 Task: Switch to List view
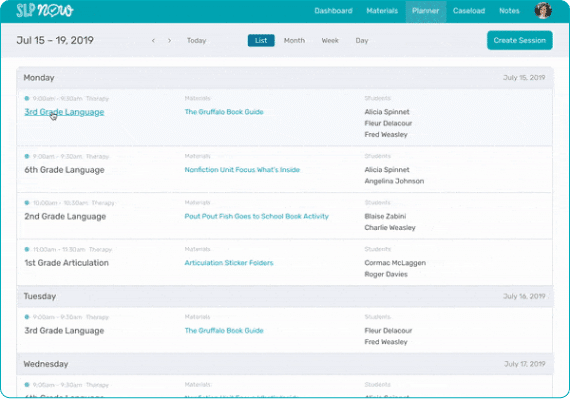[x=261, y=40]
